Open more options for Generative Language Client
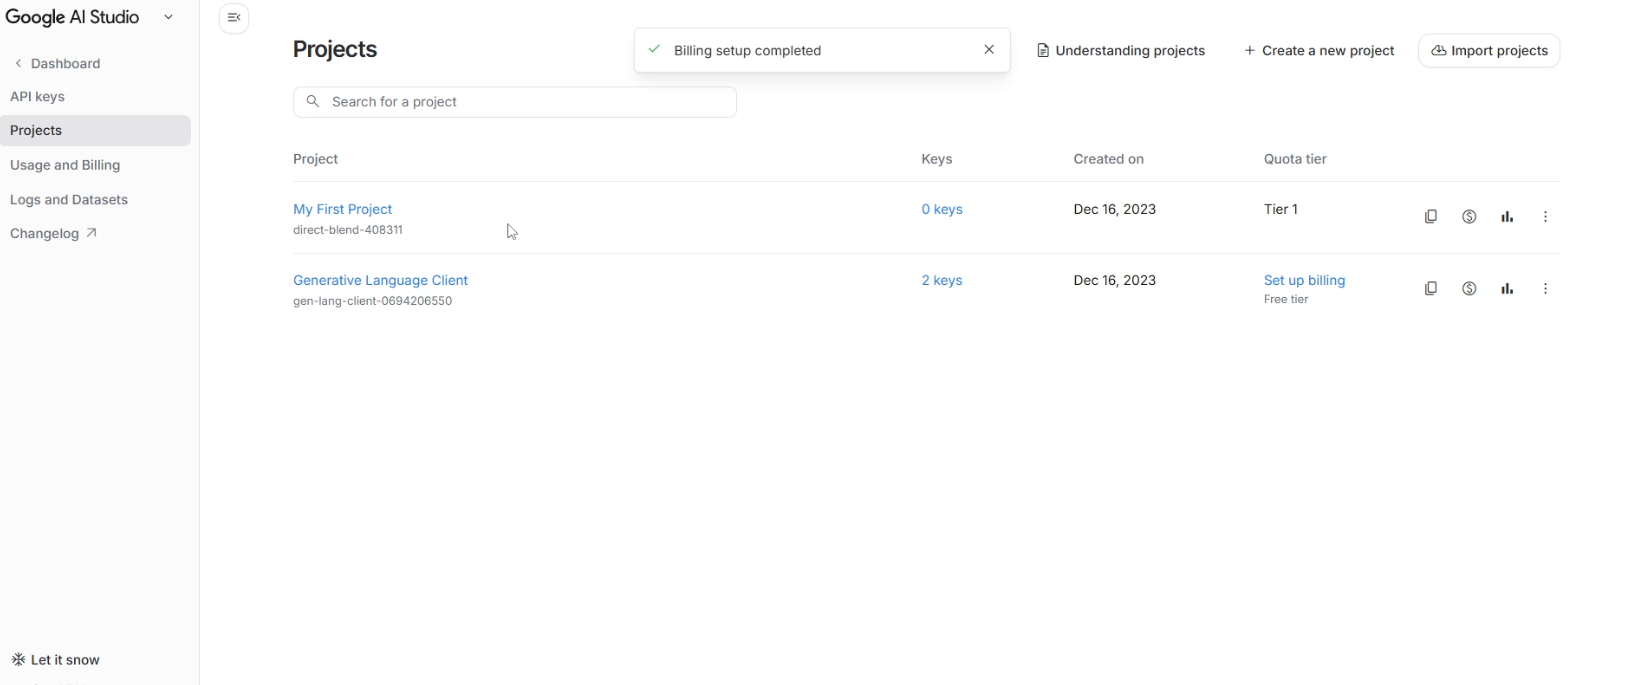The width and height of the screenshot is (1627, 685). [1546, 289]
